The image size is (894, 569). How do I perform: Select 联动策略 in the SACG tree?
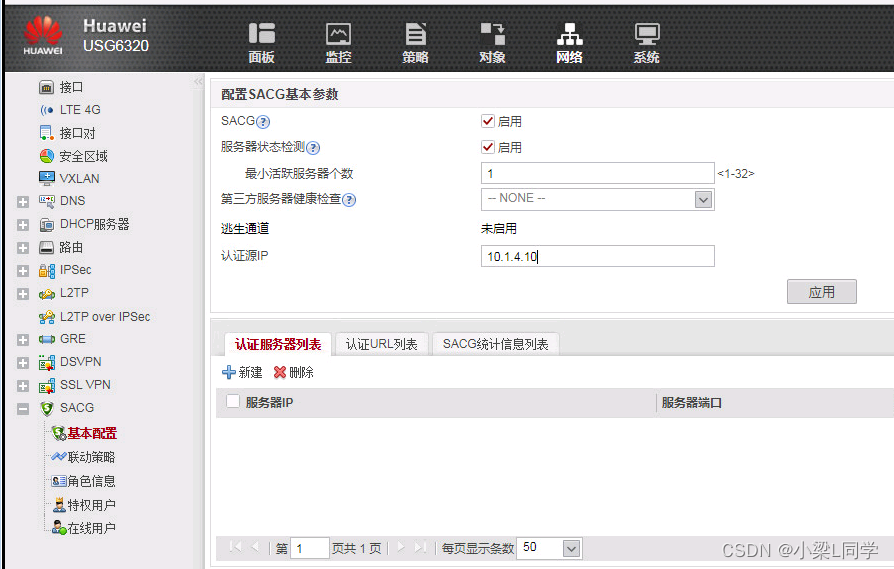tap(91, 457)
